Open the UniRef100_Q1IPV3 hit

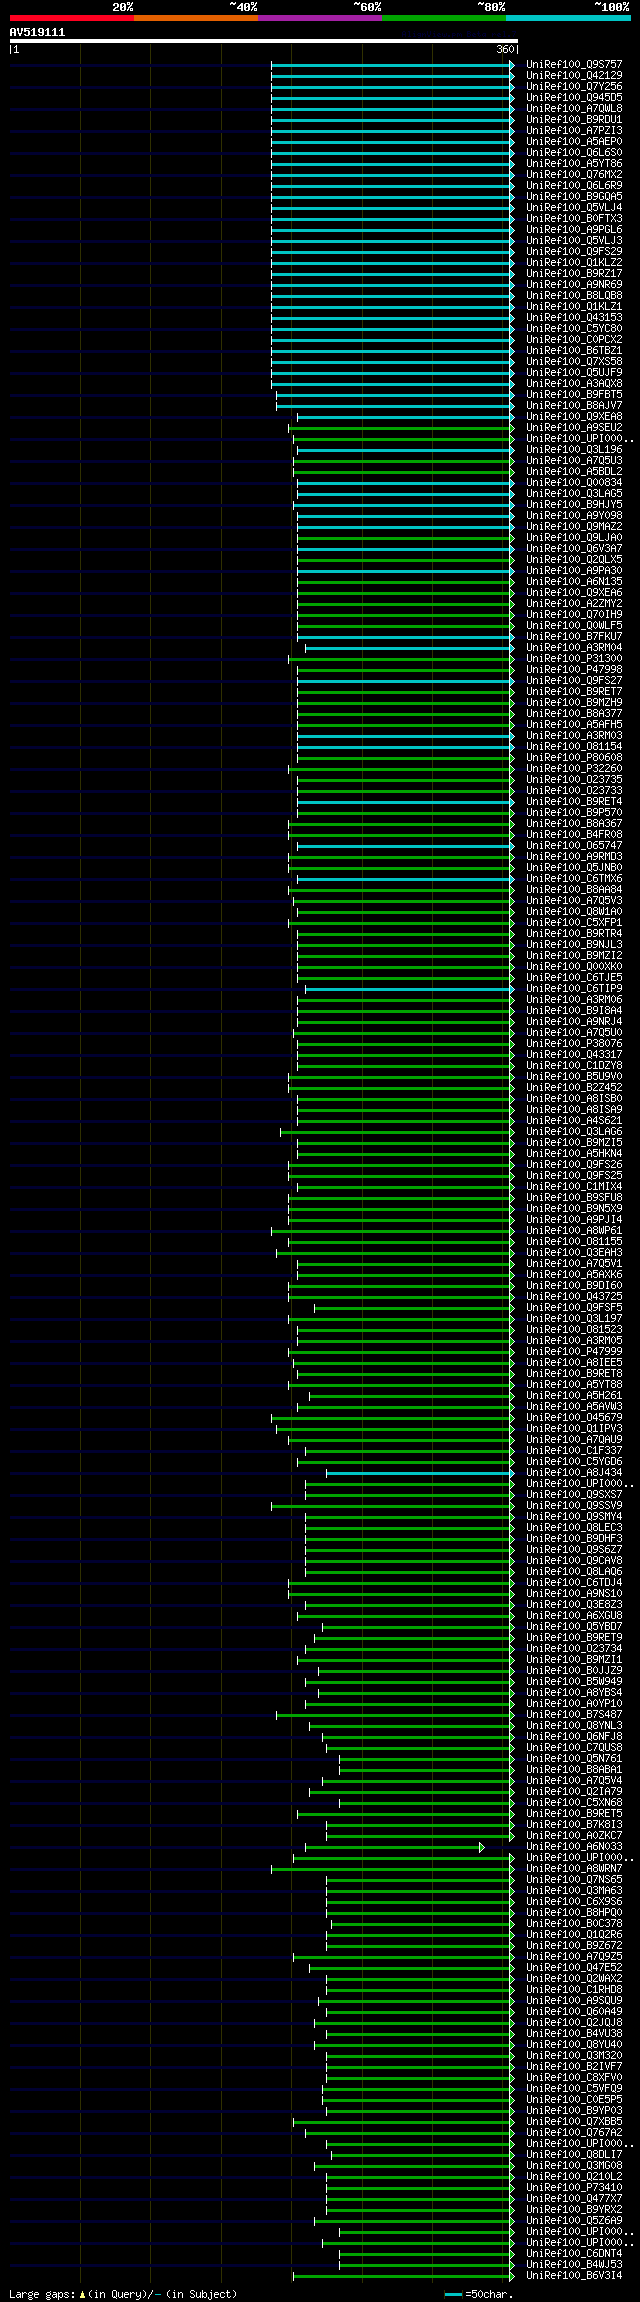tap(574, 1428)
